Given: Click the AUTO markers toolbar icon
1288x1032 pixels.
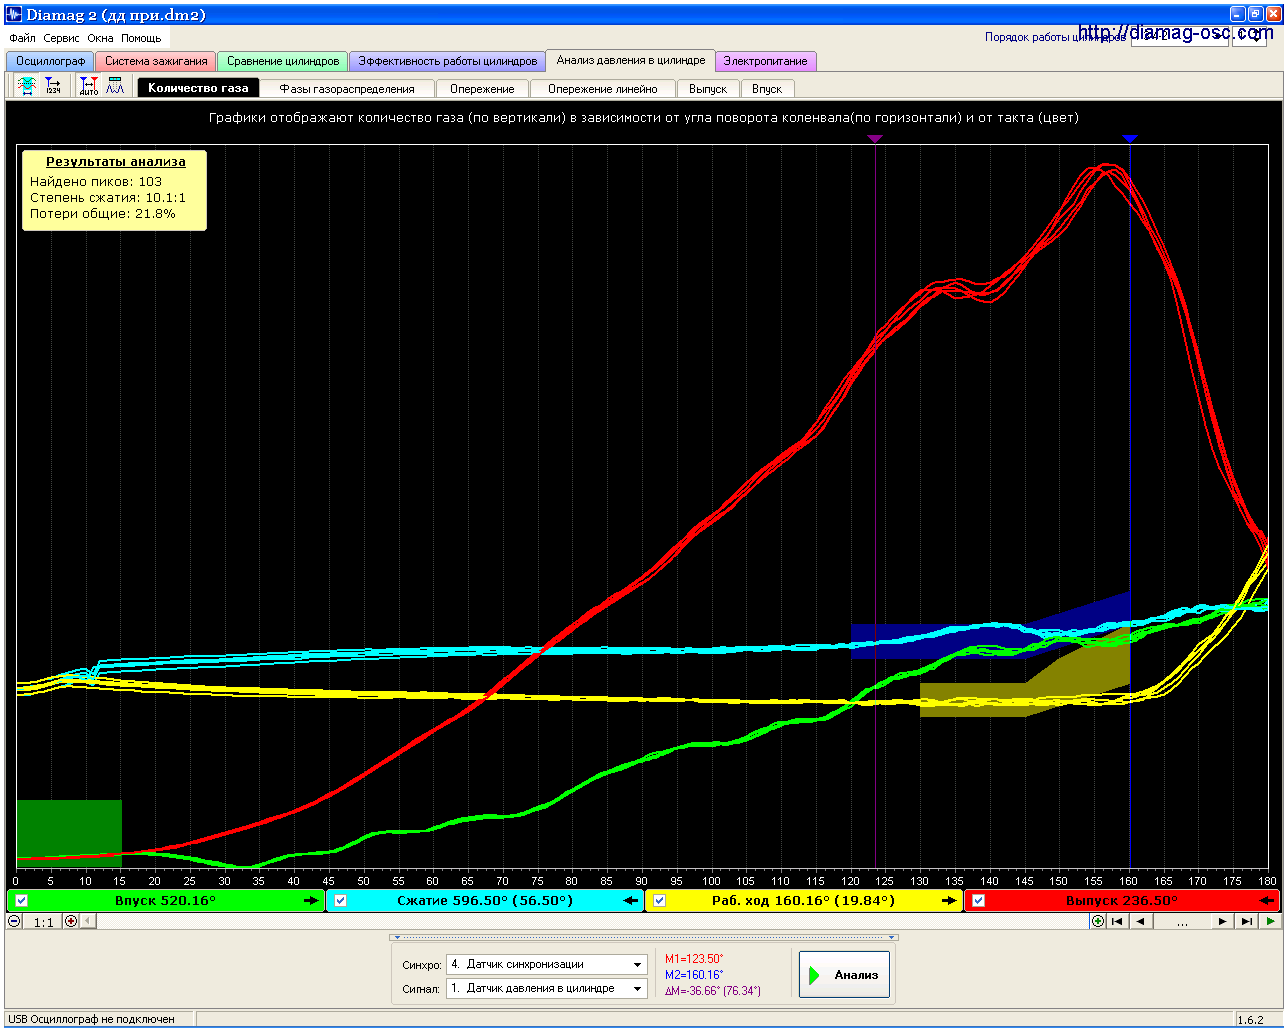Looking at the screenshot, I should 89,87.
